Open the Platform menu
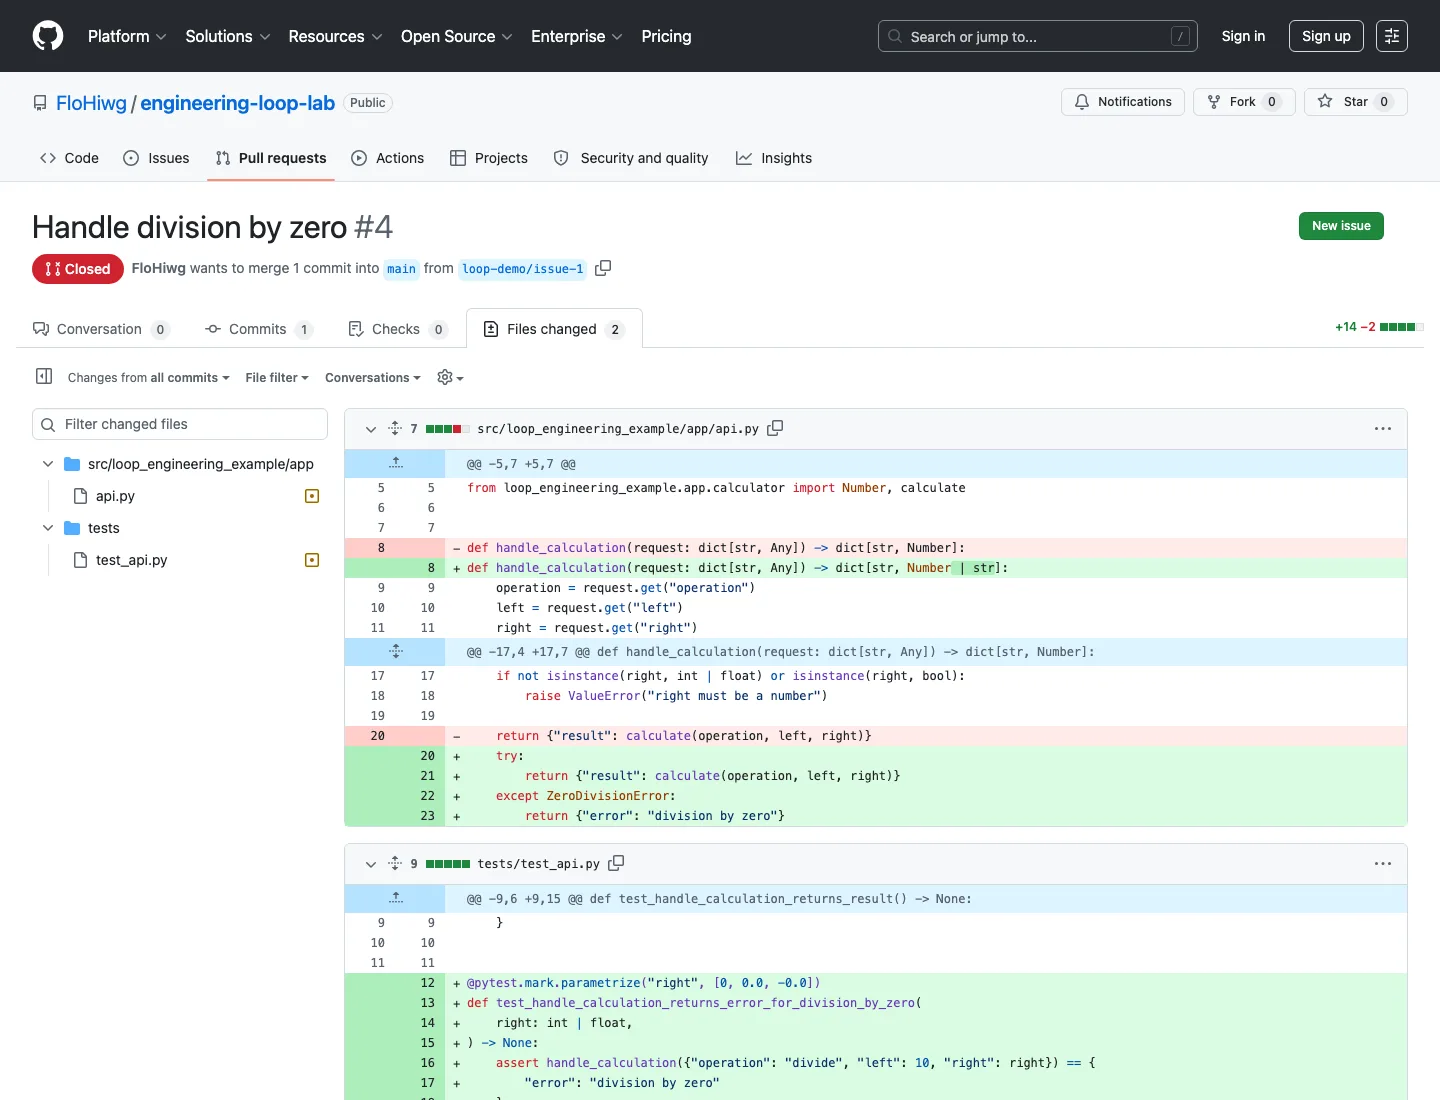1440x1100 pixels. click(127, 36)
